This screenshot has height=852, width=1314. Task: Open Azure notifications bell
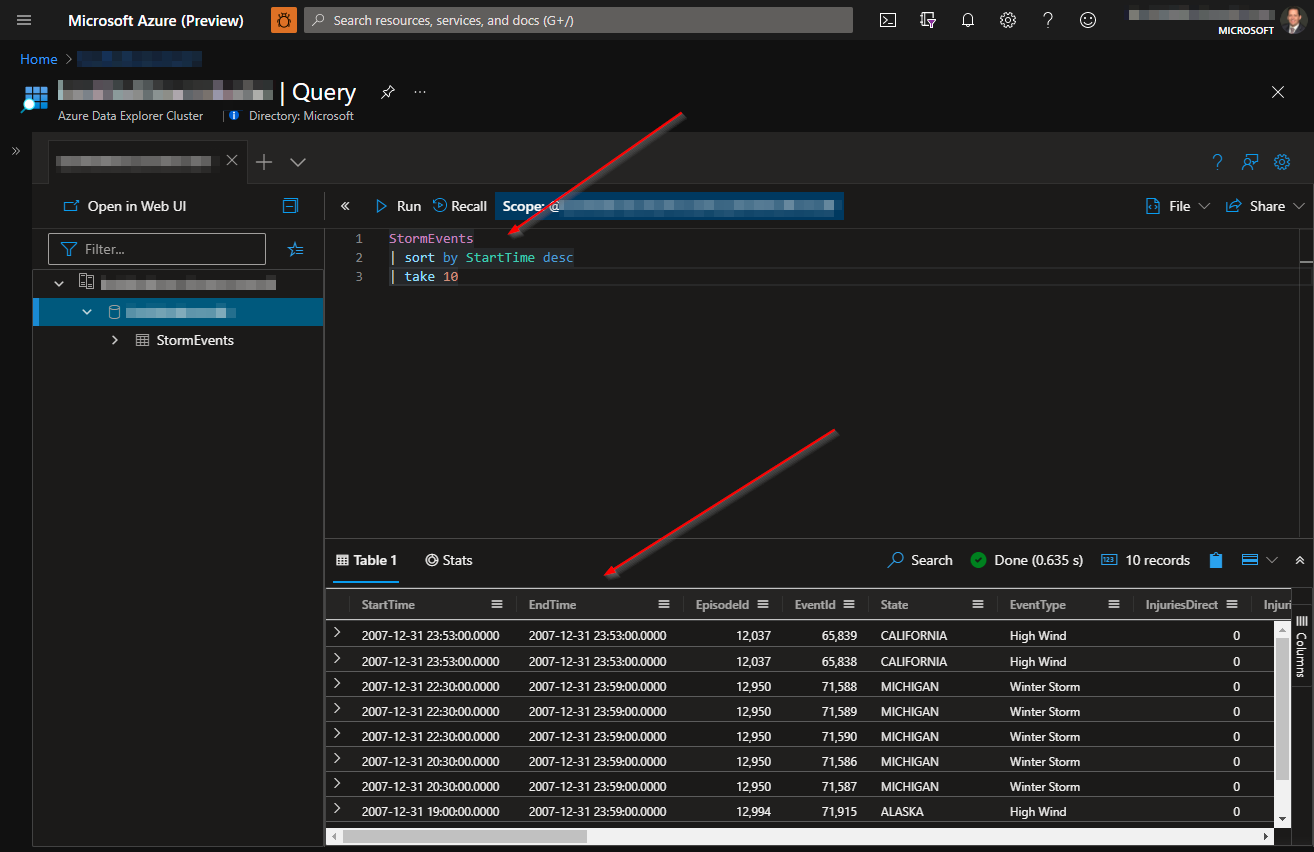click(967, 20)
